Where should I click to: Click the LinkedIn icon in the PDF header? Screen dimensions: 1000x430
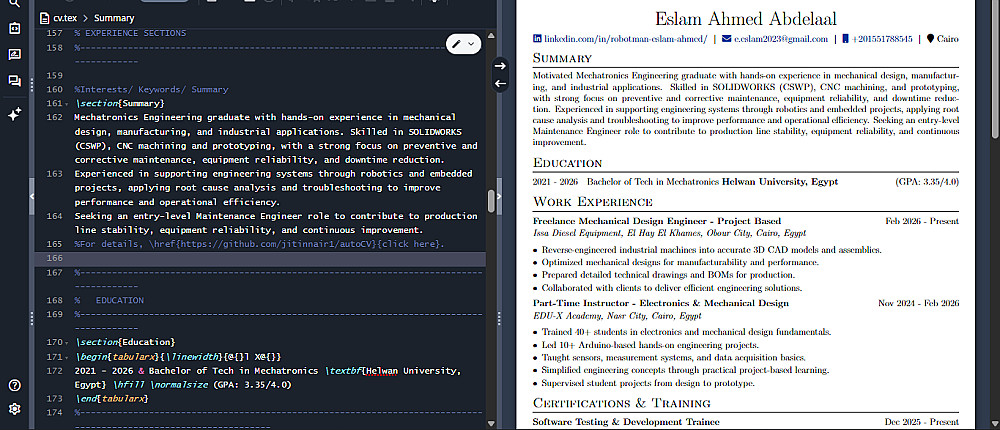point(537,39)
